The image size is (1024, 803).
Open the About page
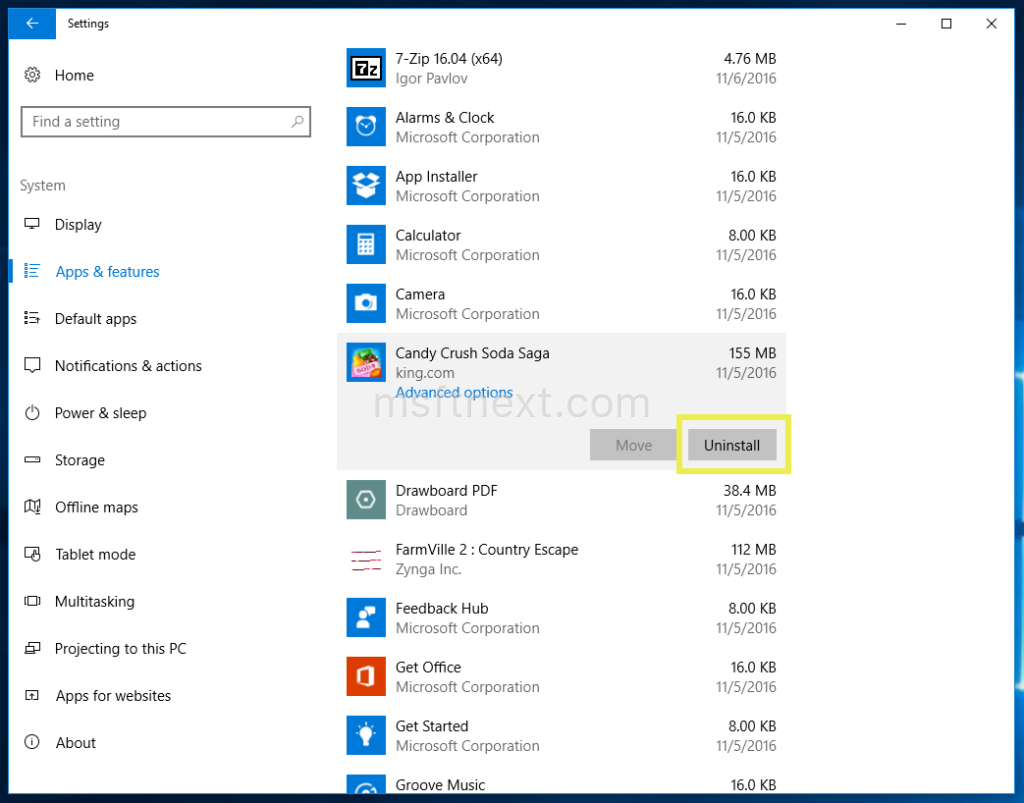click(x=75, y=743)
